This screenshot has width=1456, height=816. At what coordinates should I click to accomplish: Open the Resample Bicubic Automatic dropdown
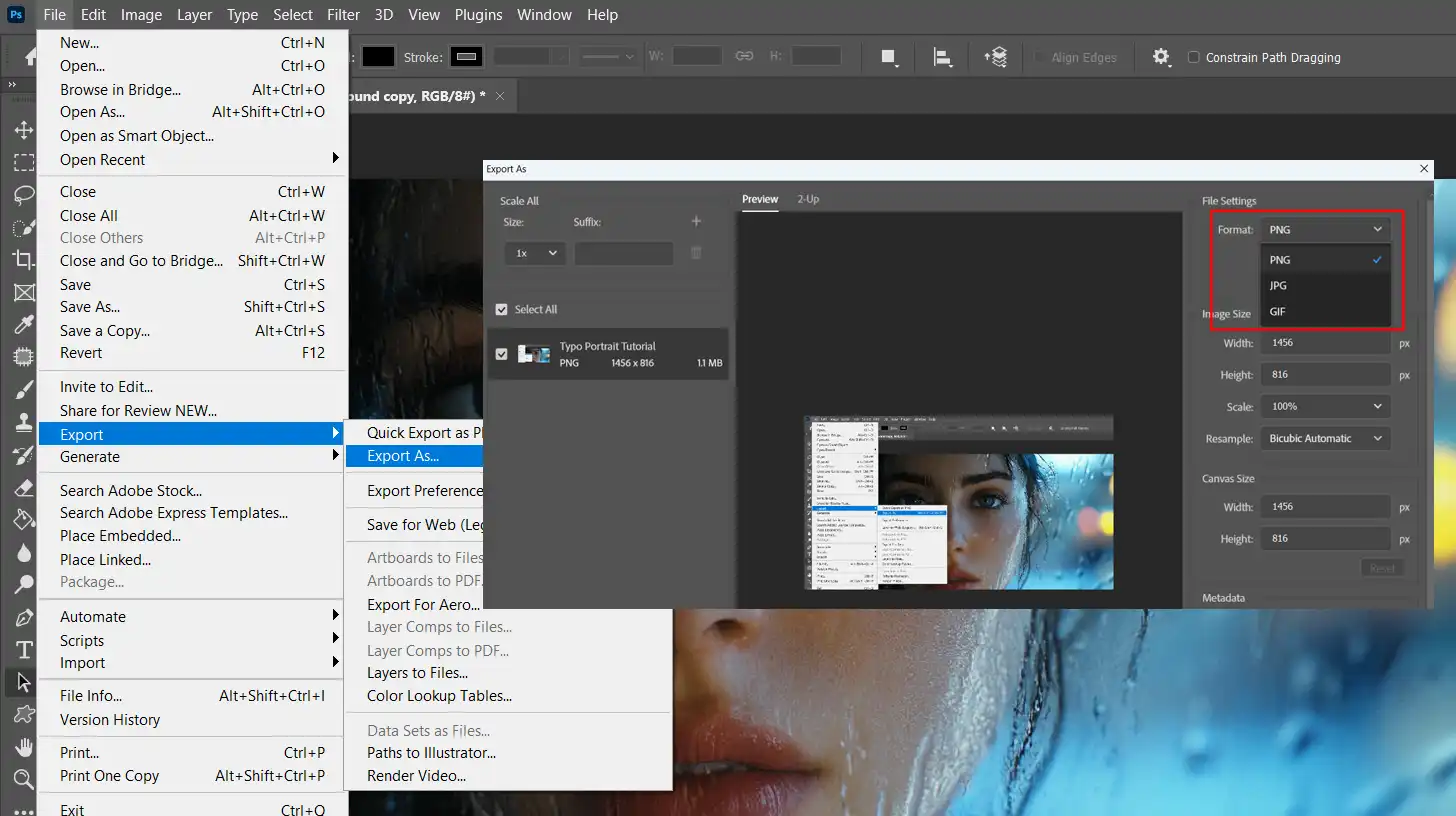(1325, 438)
